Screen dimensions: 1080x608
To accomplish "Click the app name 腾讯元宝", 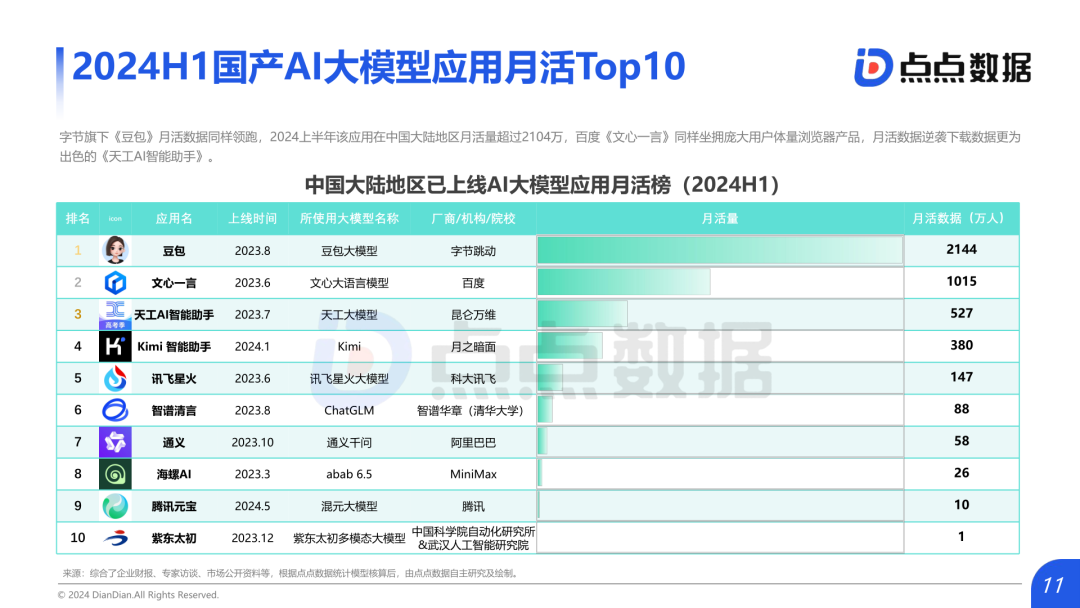I will pos(174,506).
